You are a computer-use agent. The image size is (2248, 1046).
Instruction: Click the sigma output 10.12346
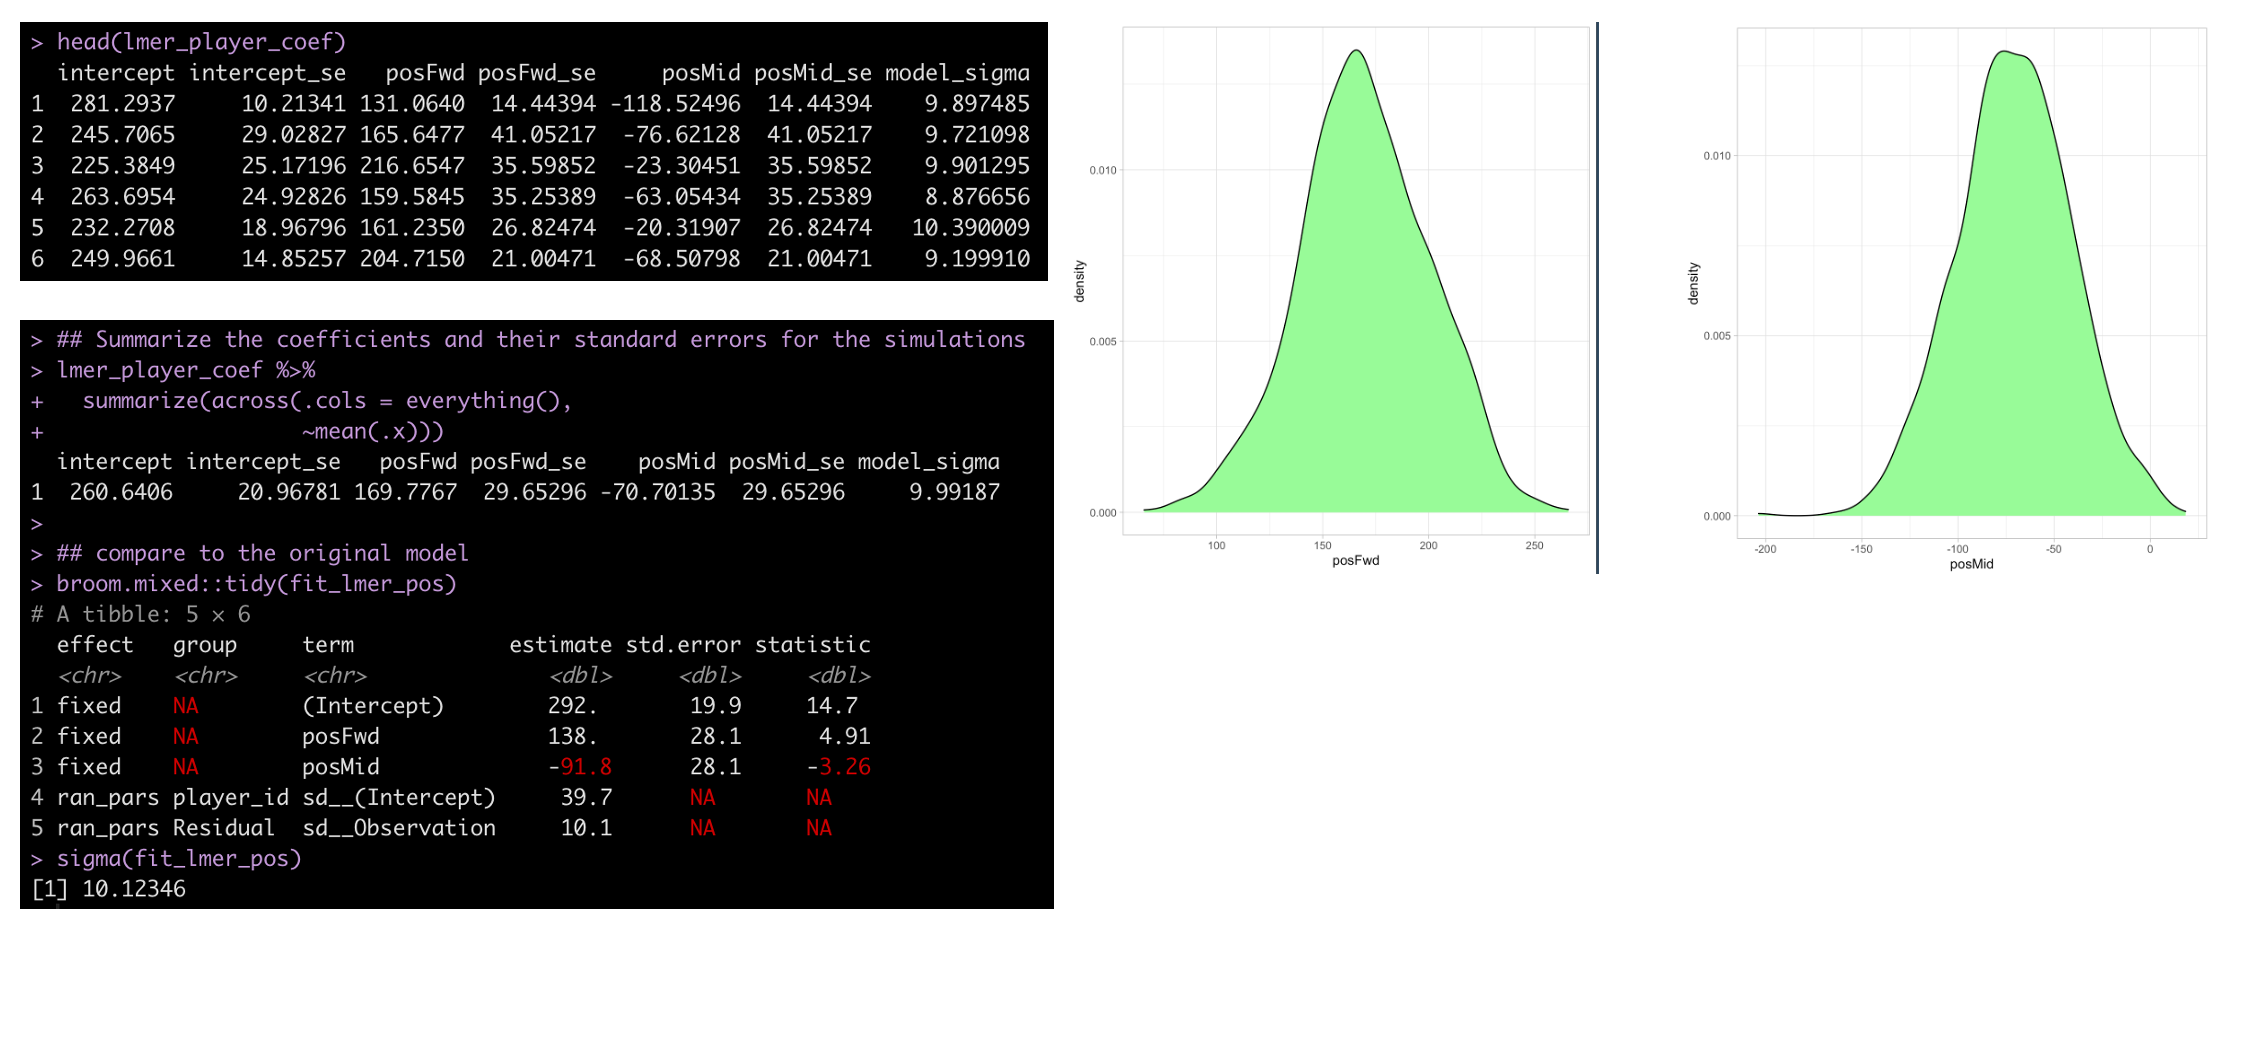[x=134, y=889]
